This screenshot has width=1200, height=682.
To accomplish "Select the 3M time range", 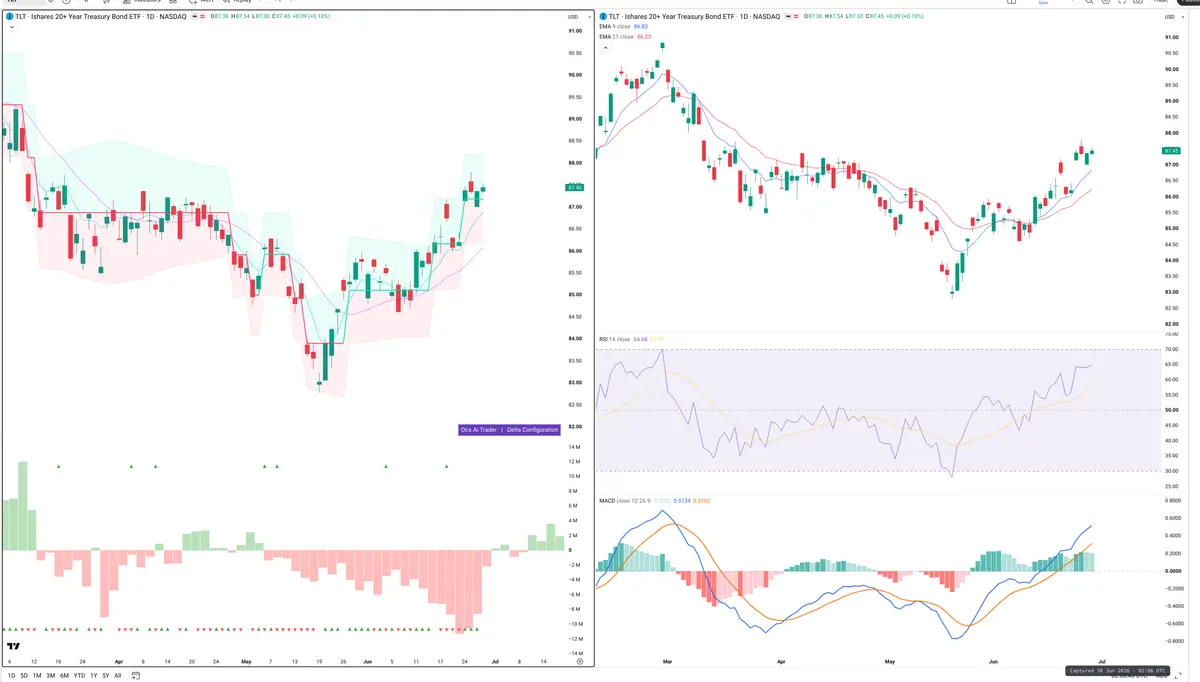I will [x=51, y=676].
